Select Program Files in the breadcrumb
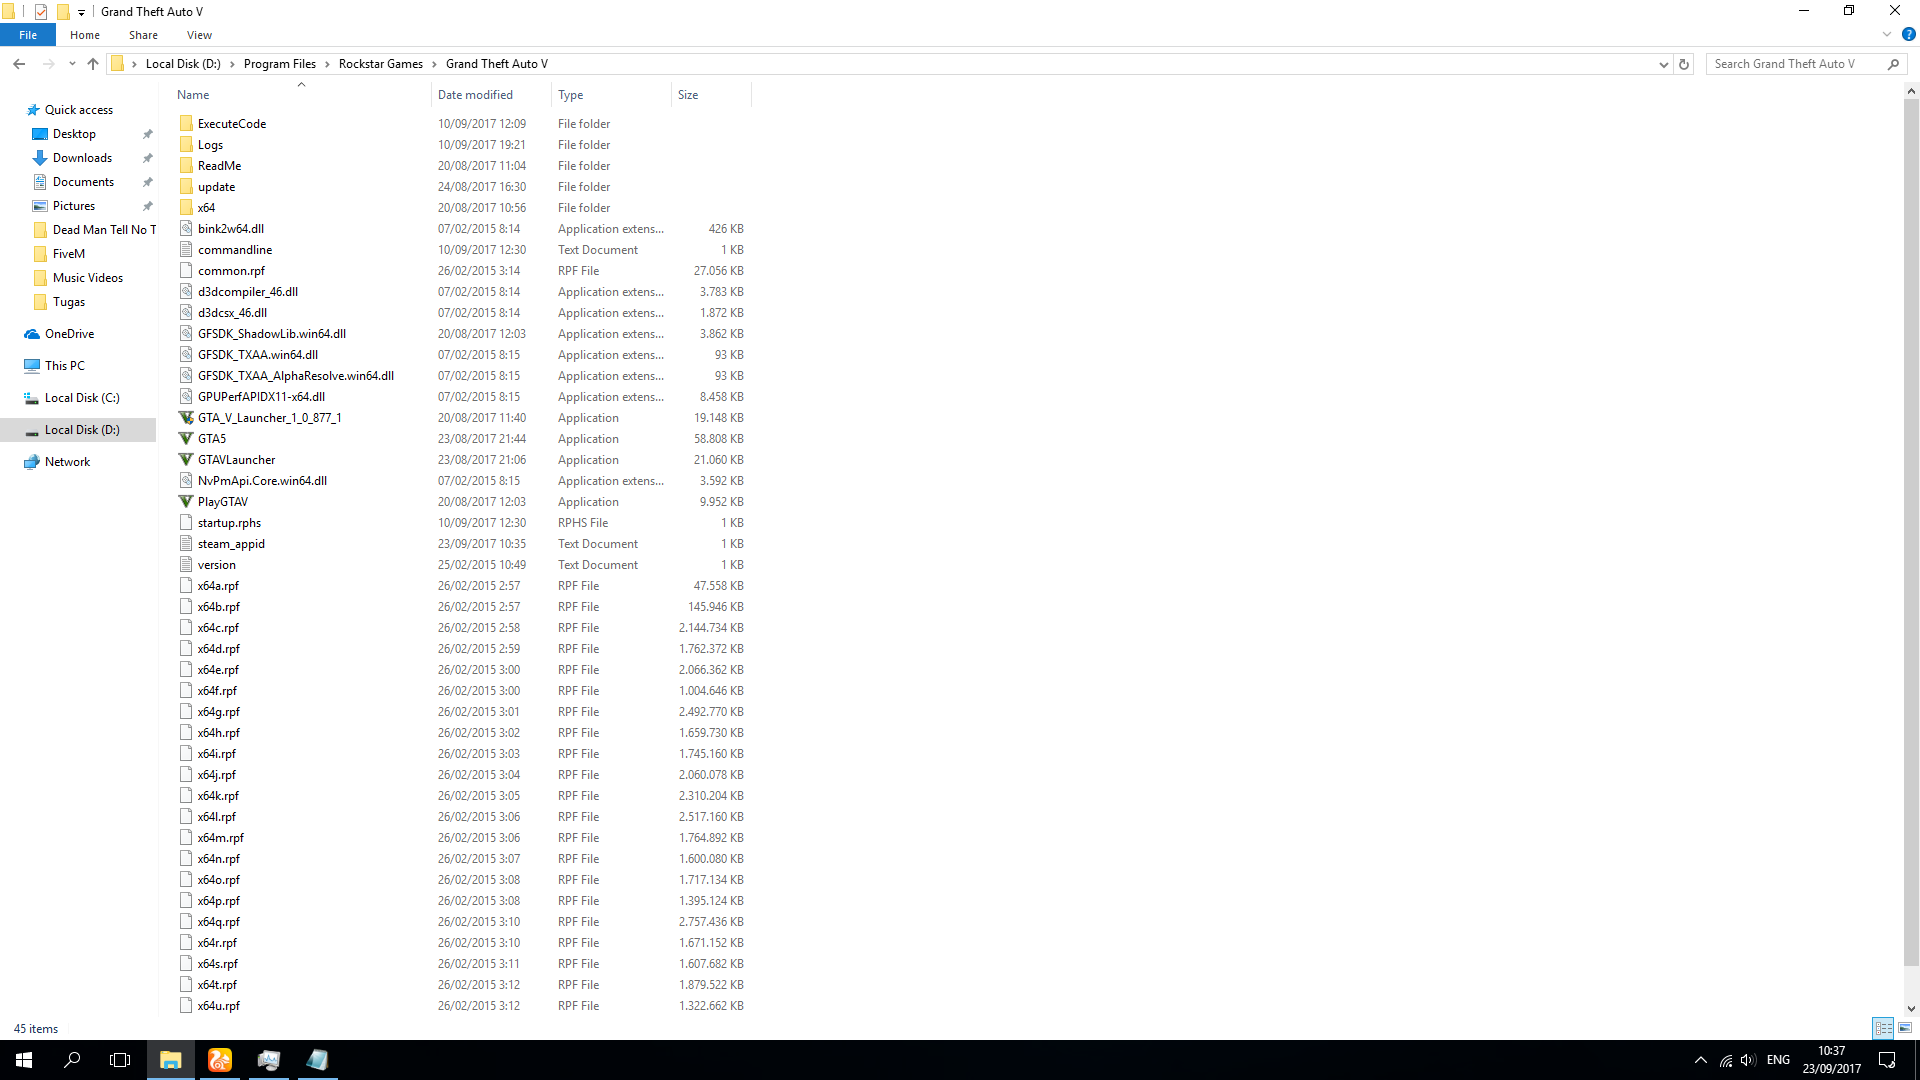The image size is (1920, 1080). coord(280,64)
